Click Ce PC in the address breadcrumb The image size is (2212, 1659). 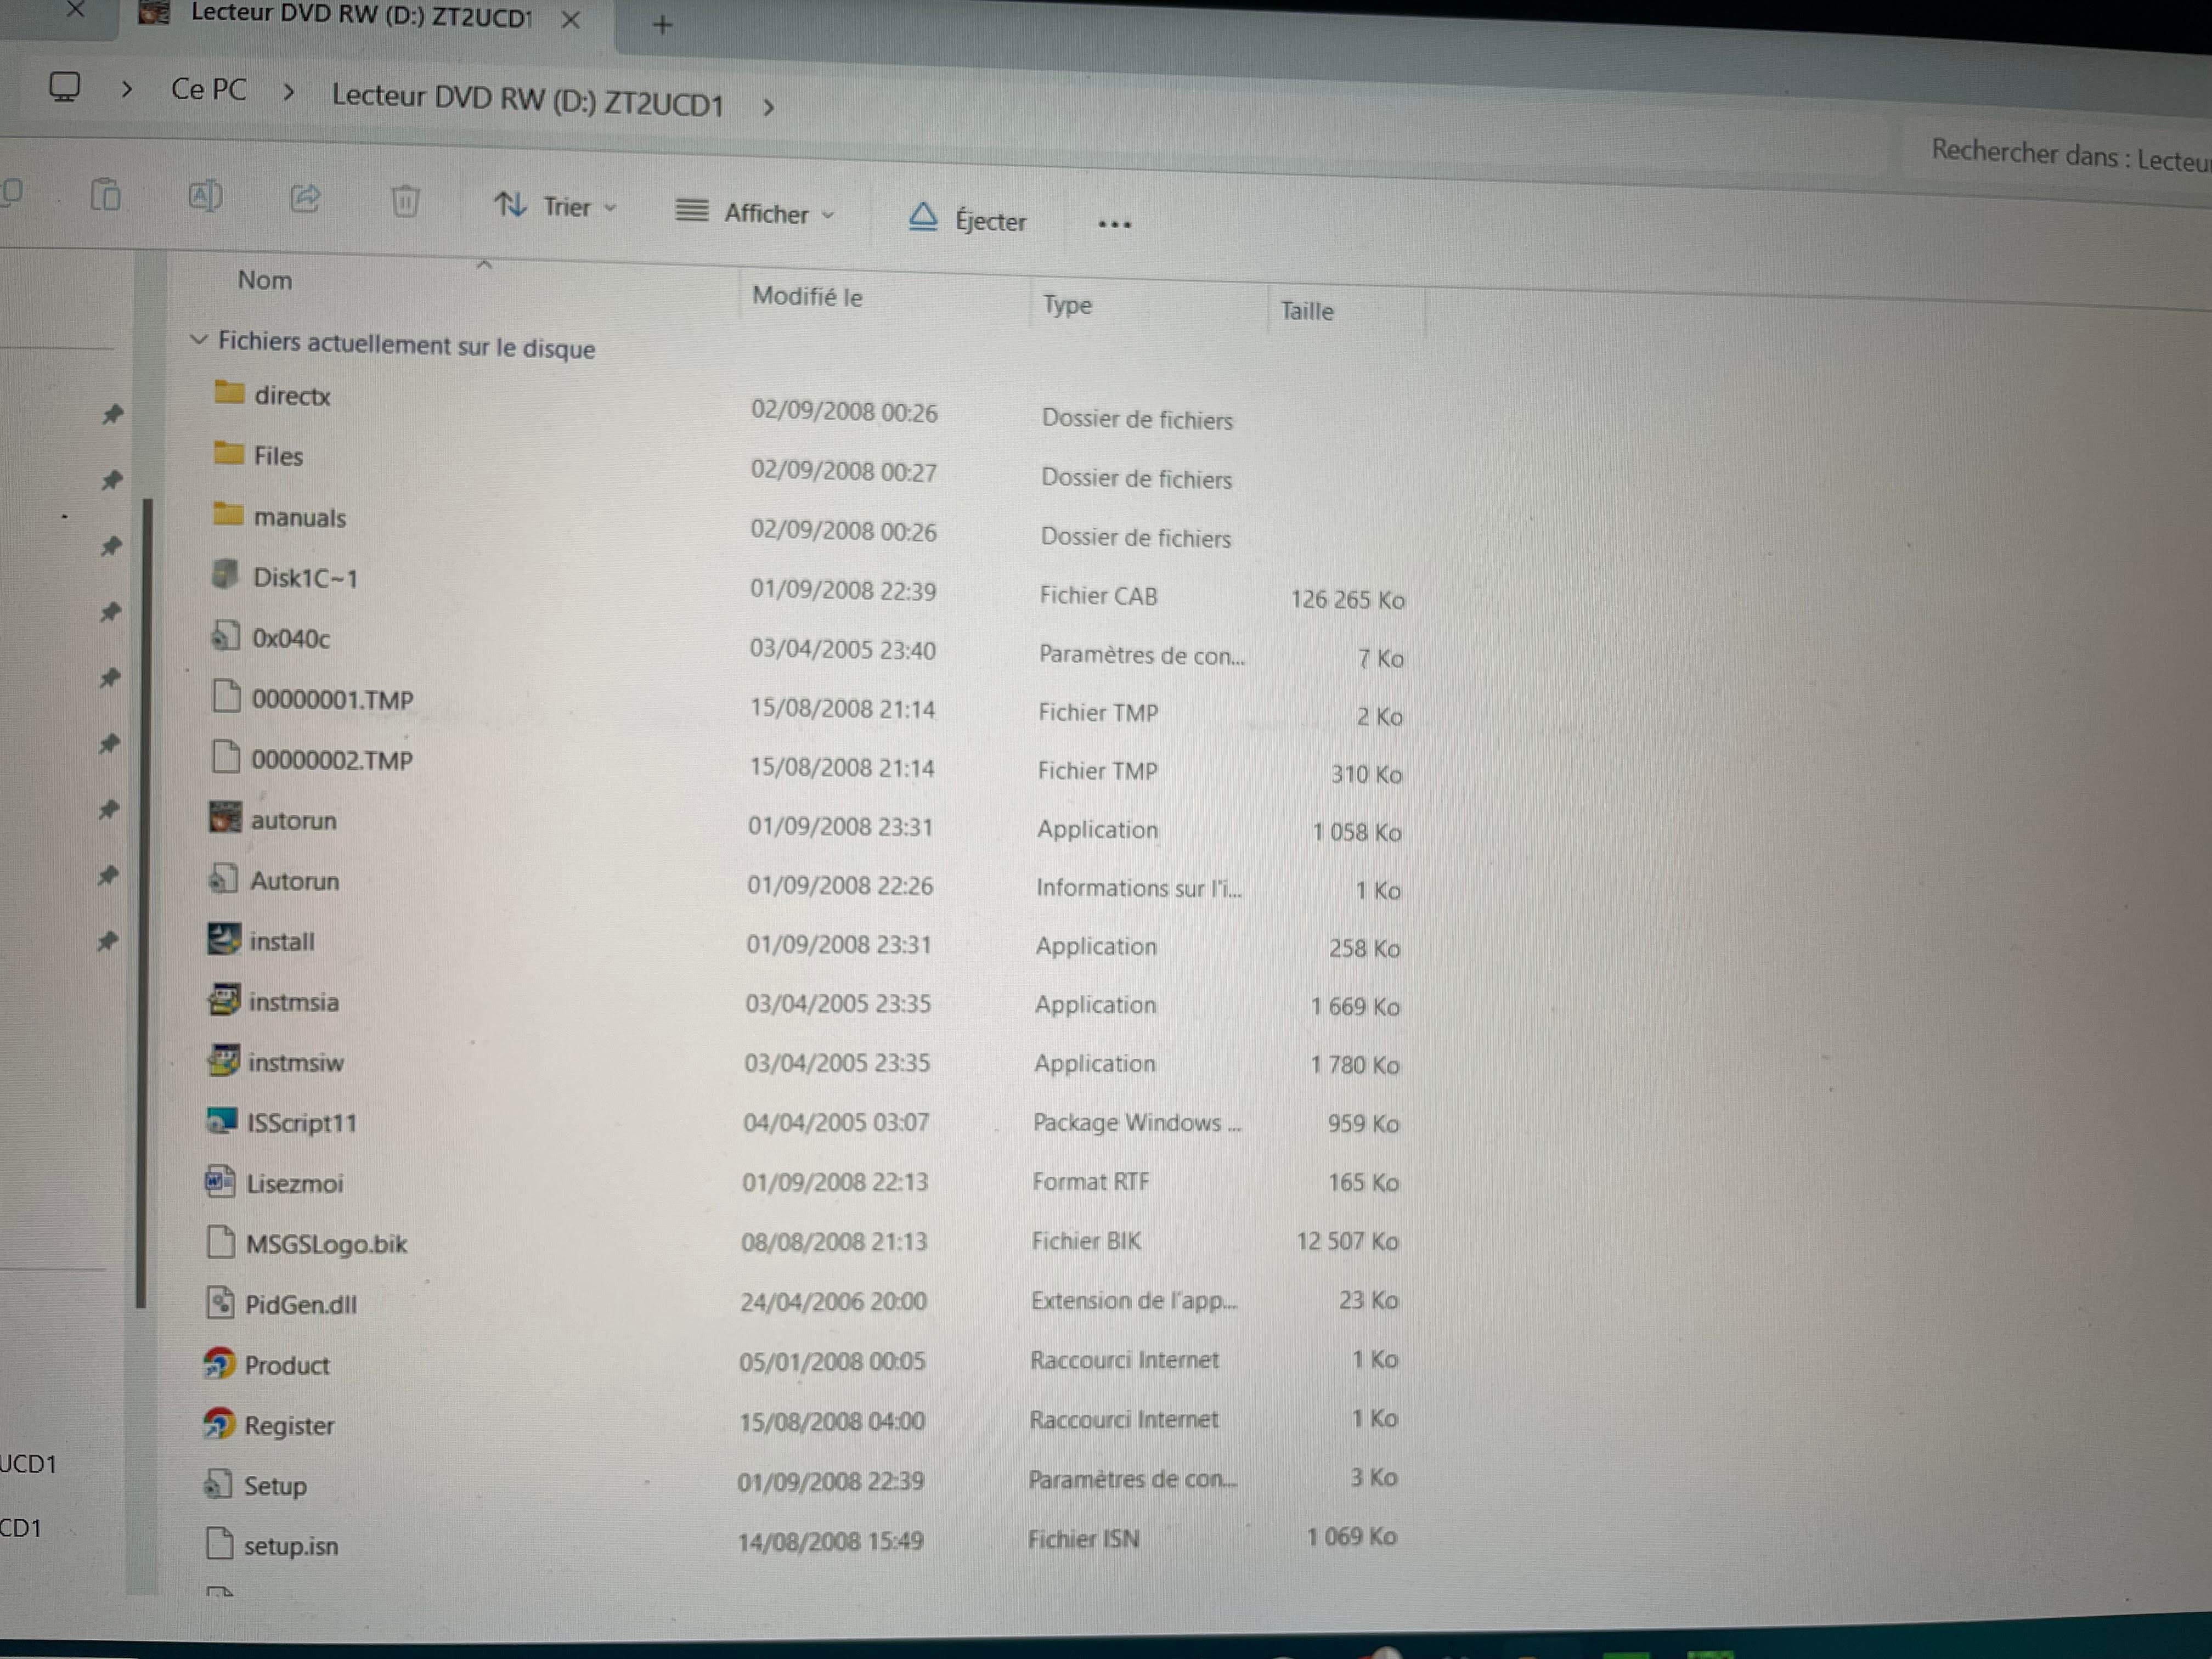pos(208,90)
